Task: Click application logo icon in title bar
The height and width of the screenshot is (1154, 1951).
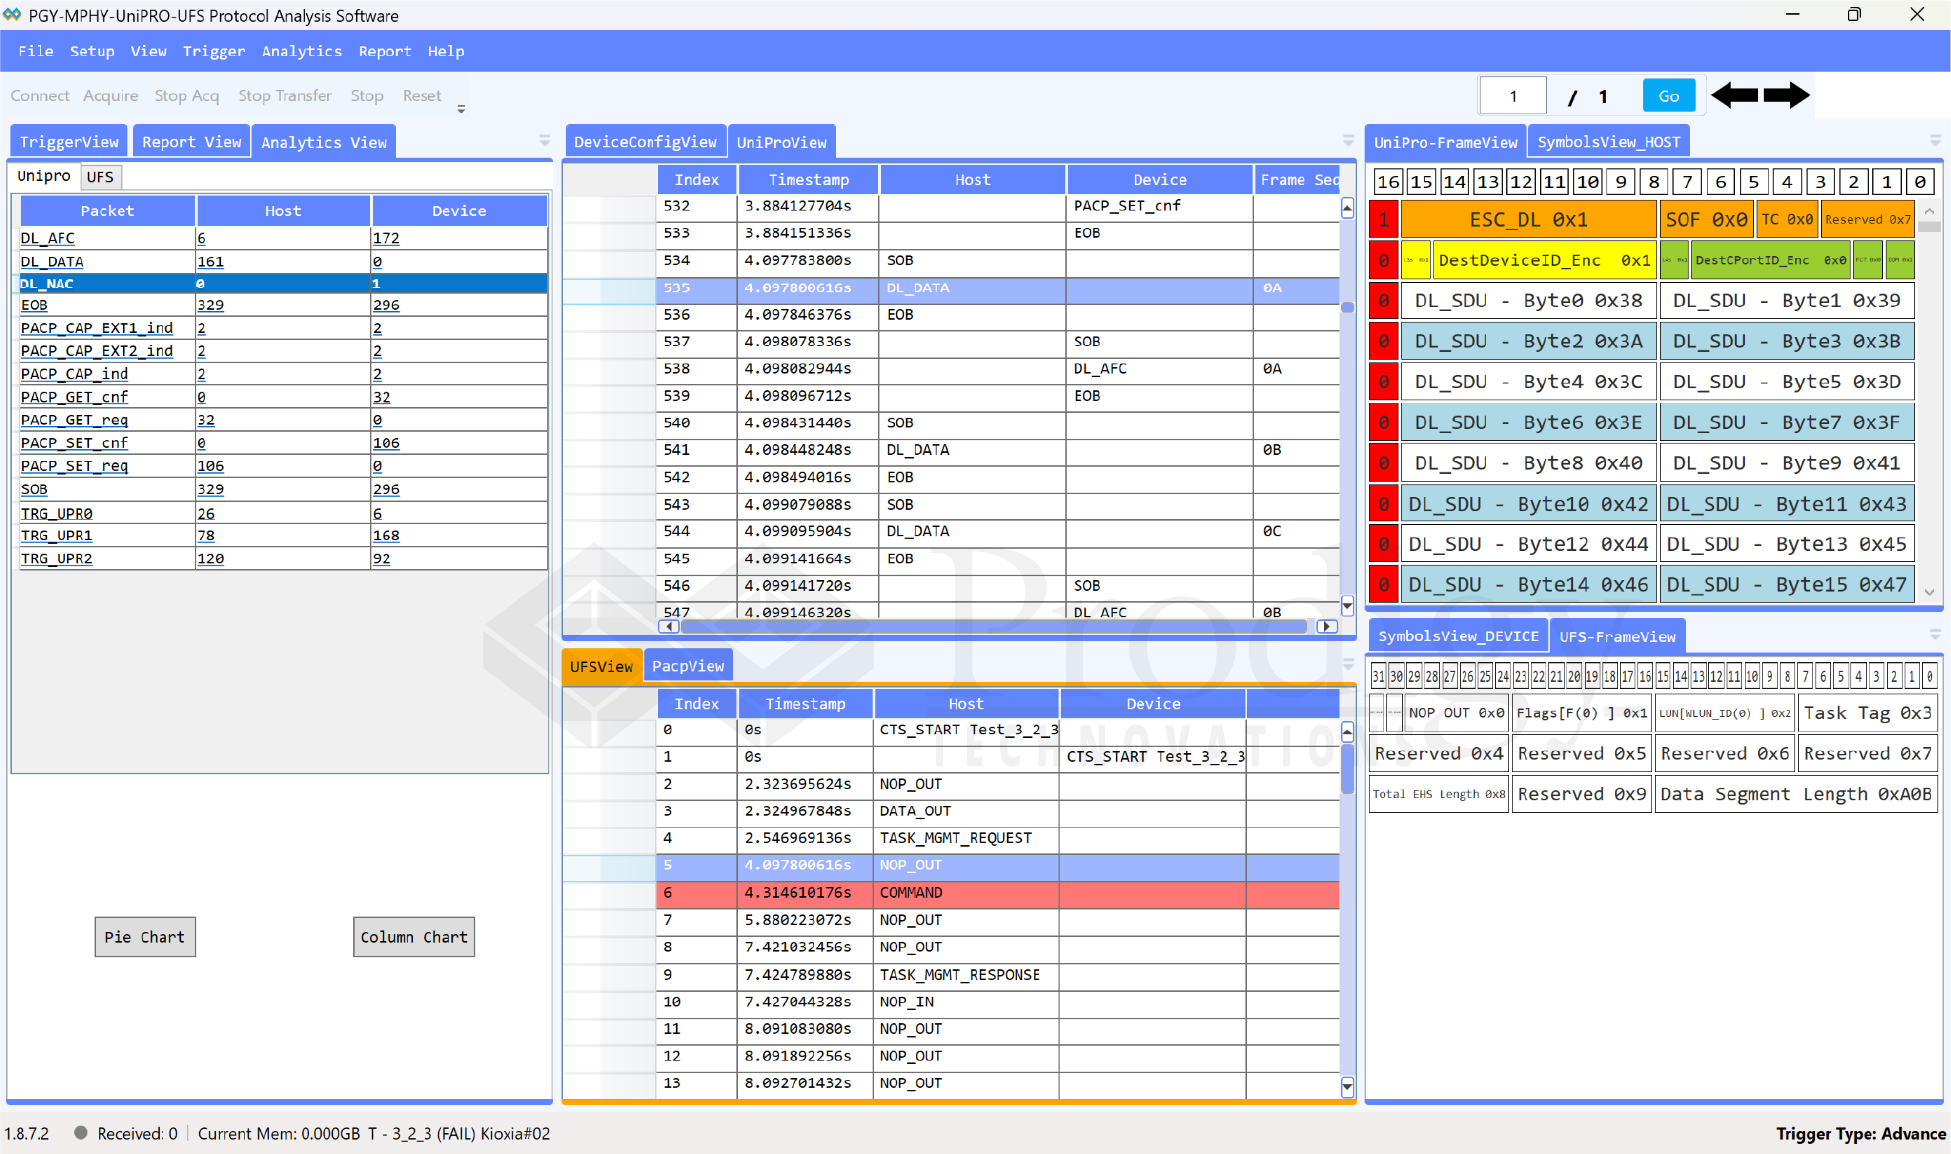Action: [x=12, y=15]
